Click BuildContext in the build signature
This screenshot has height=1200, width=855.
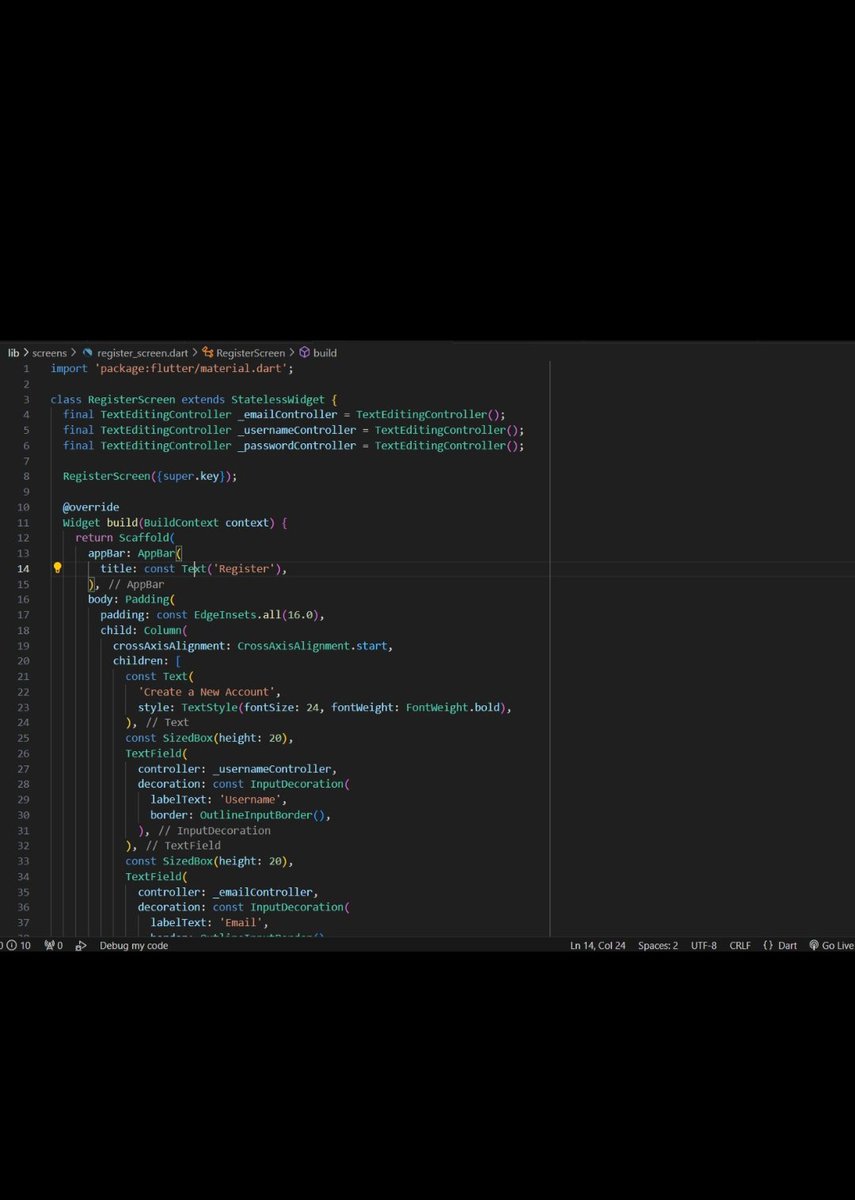pyautogui.click(x=181, y=522)
